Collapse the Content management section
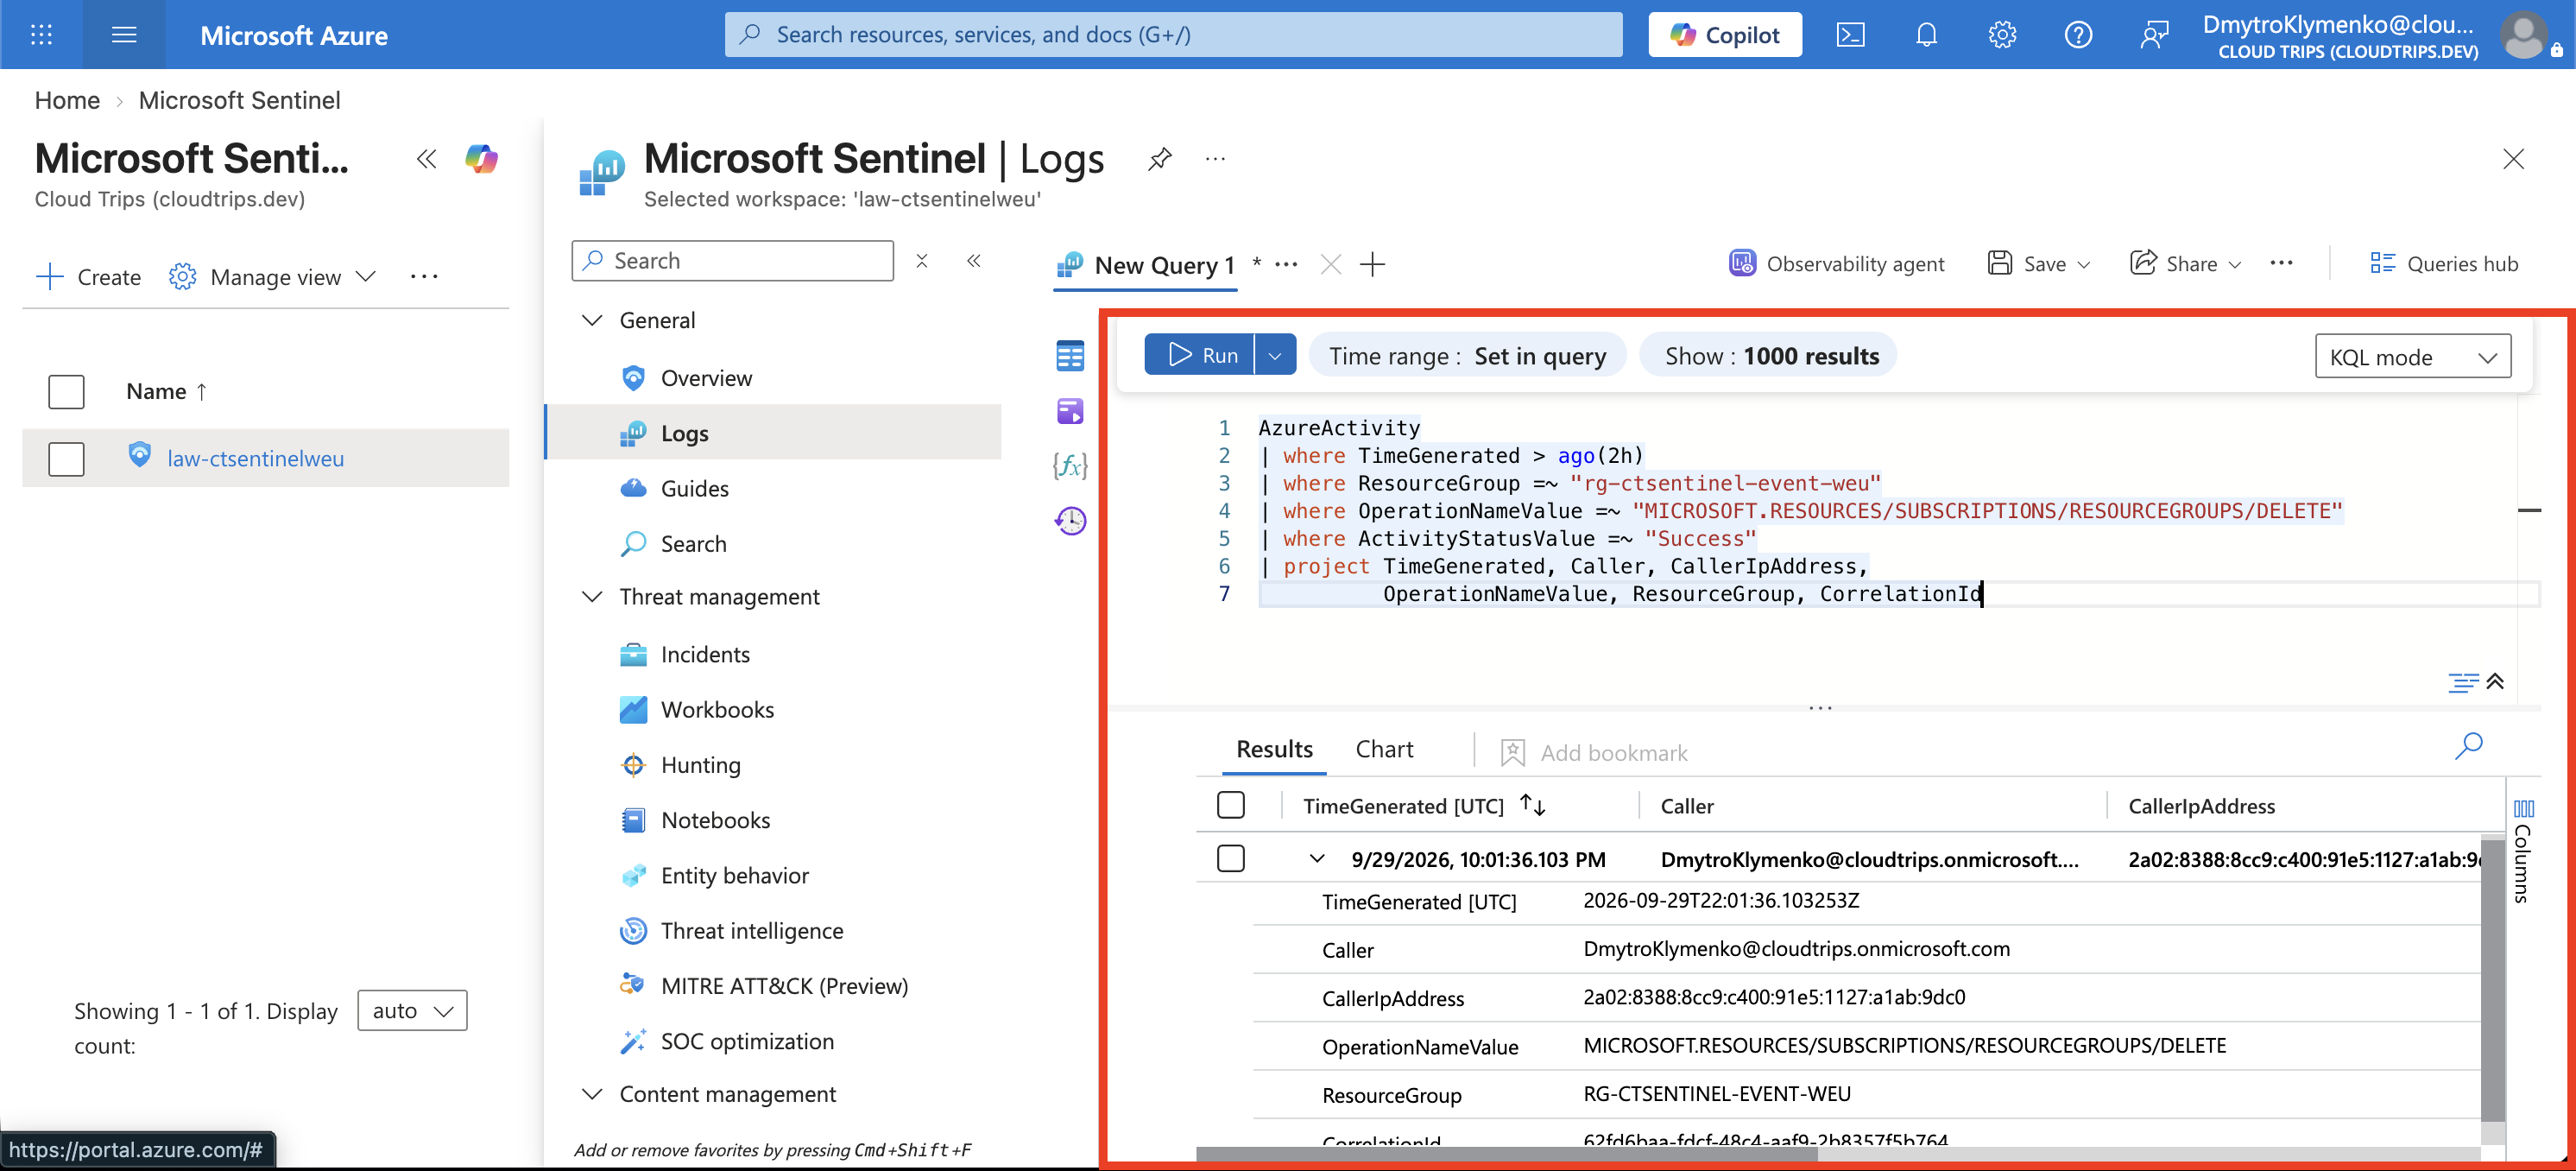The width and height of the screenshot is (2576, 1171). [592, 1094]
